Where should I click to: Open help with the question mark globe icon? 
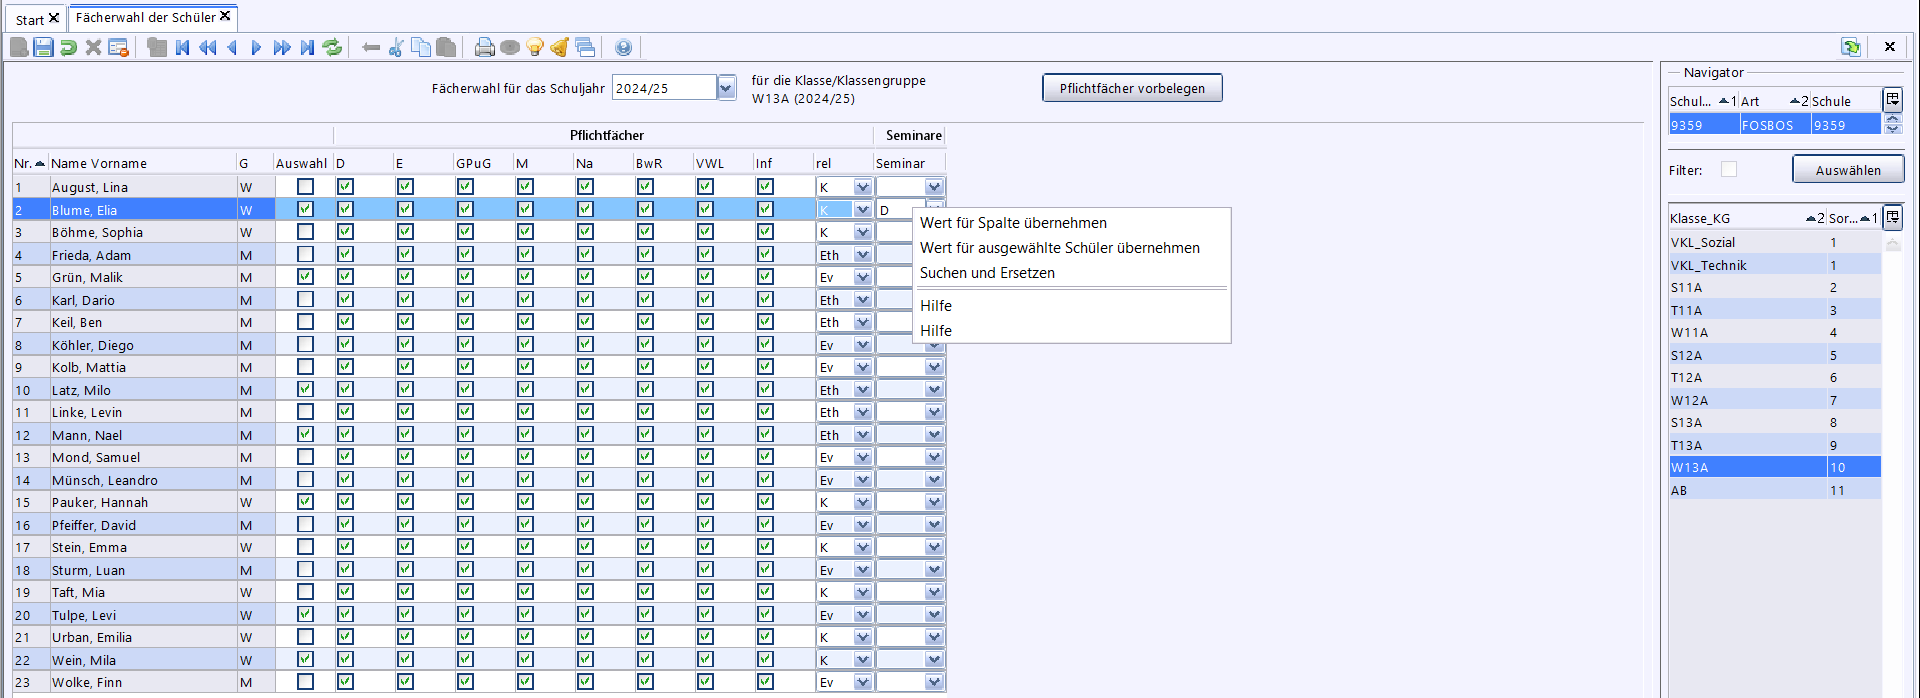pos(624,47)
